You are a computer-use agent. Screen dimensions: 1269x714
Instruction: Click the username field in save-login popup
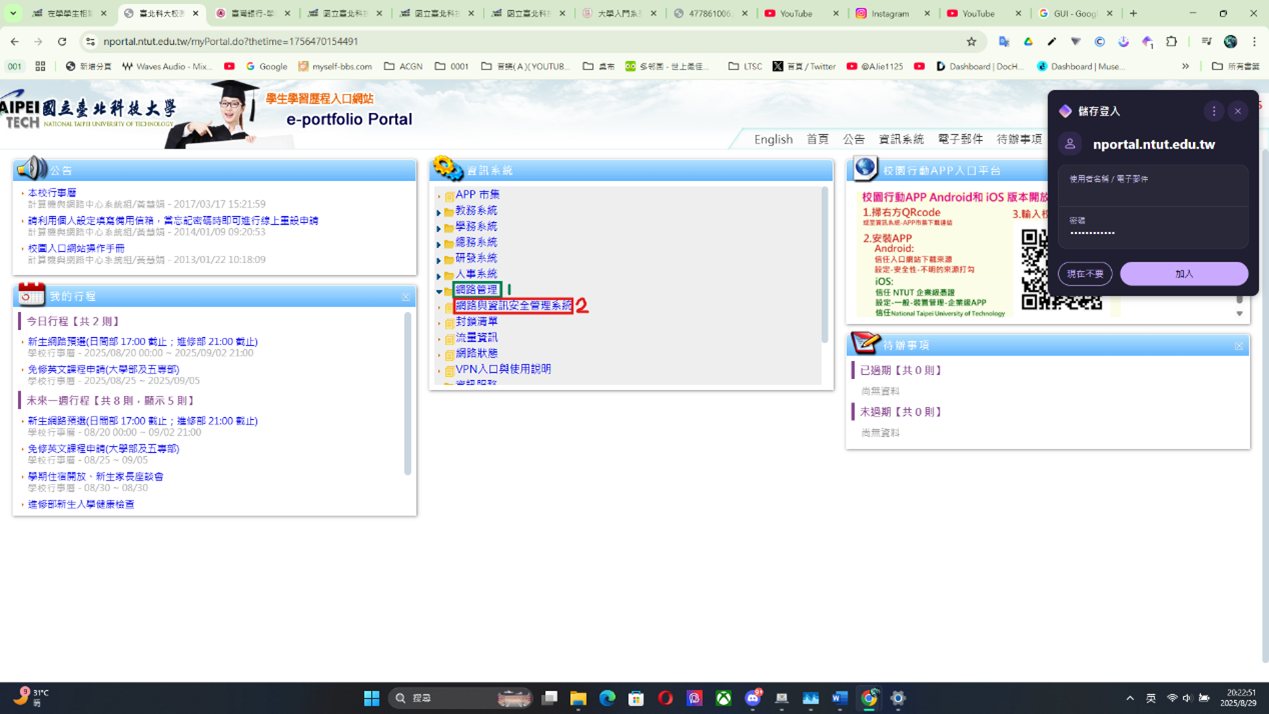point(1152,188)
